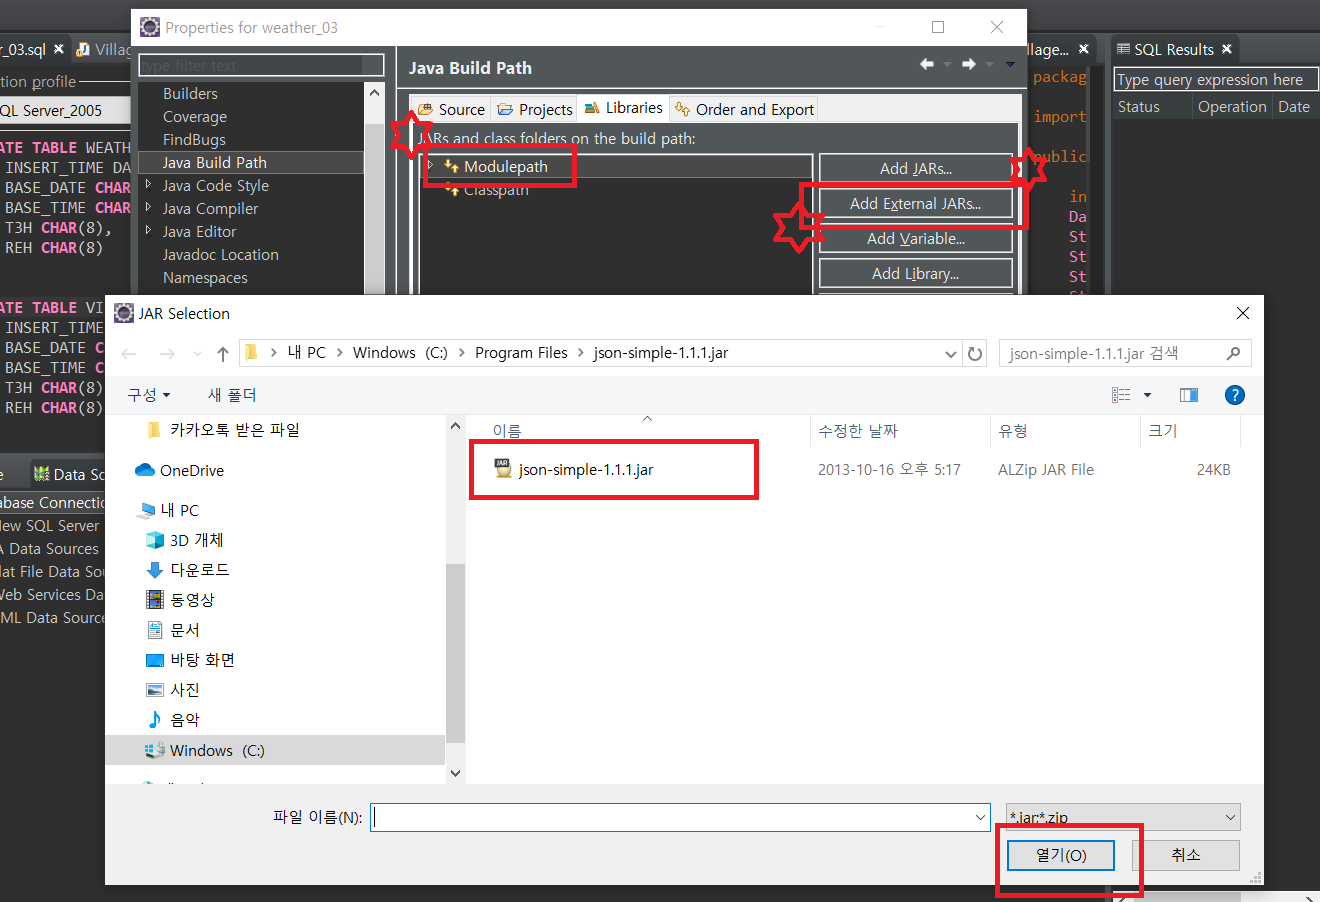Open the view menu triangle in Properties dialog
This screenshot has width=1320, height=902.
point(1010,65)
